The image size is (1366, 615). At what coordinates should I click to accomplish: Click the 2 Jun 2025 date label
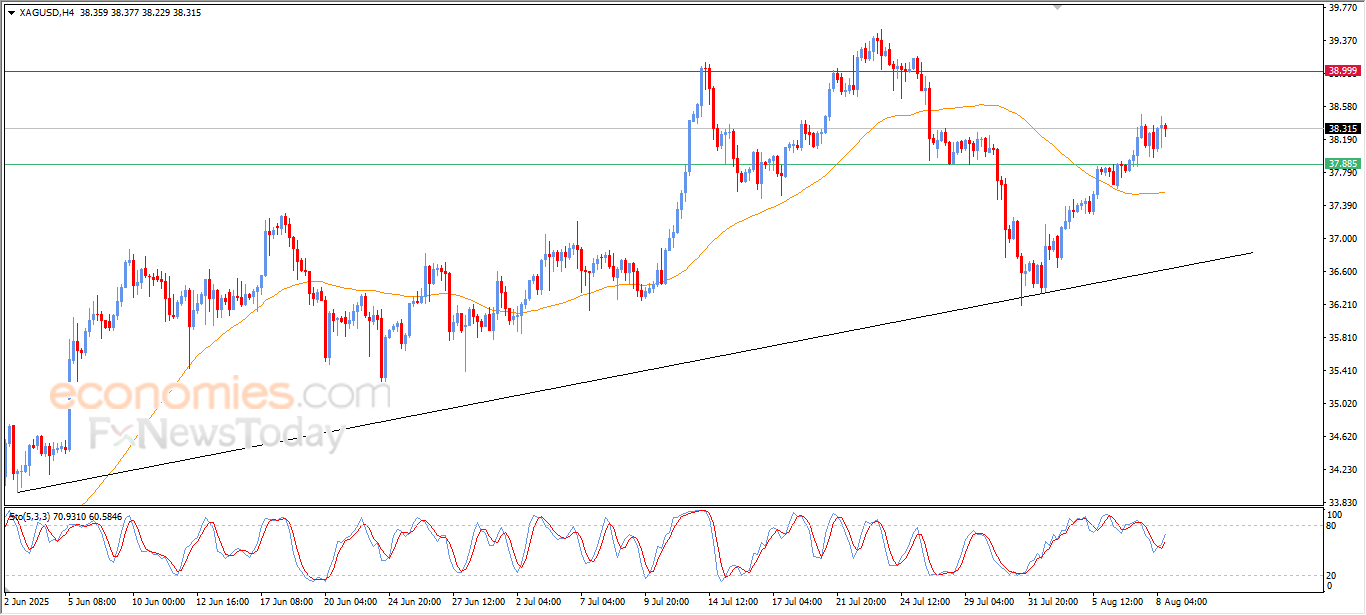tap(27, 603)
